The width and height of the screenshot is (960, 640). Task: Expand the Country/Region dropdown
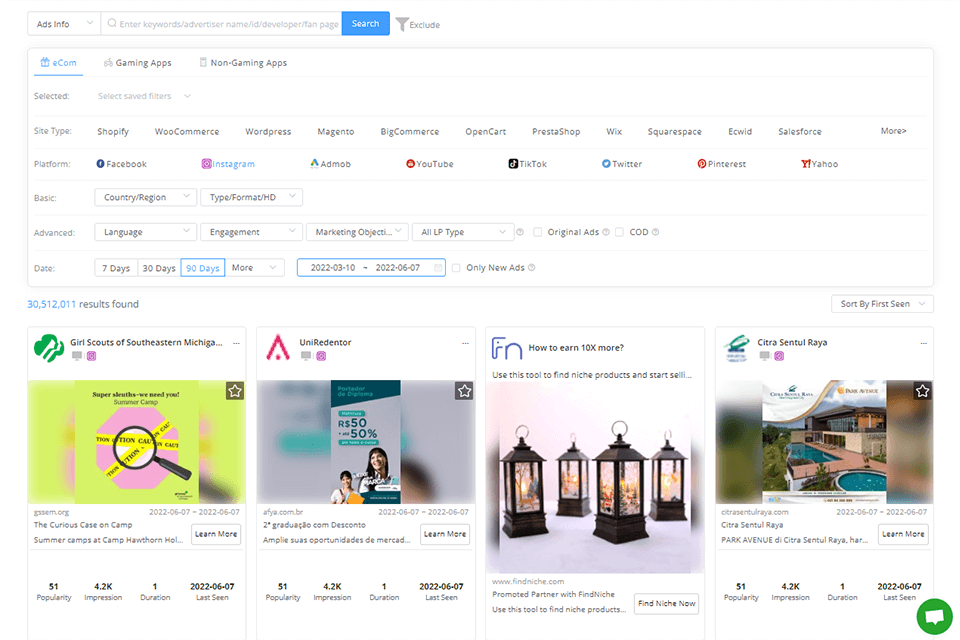point(144,198)
